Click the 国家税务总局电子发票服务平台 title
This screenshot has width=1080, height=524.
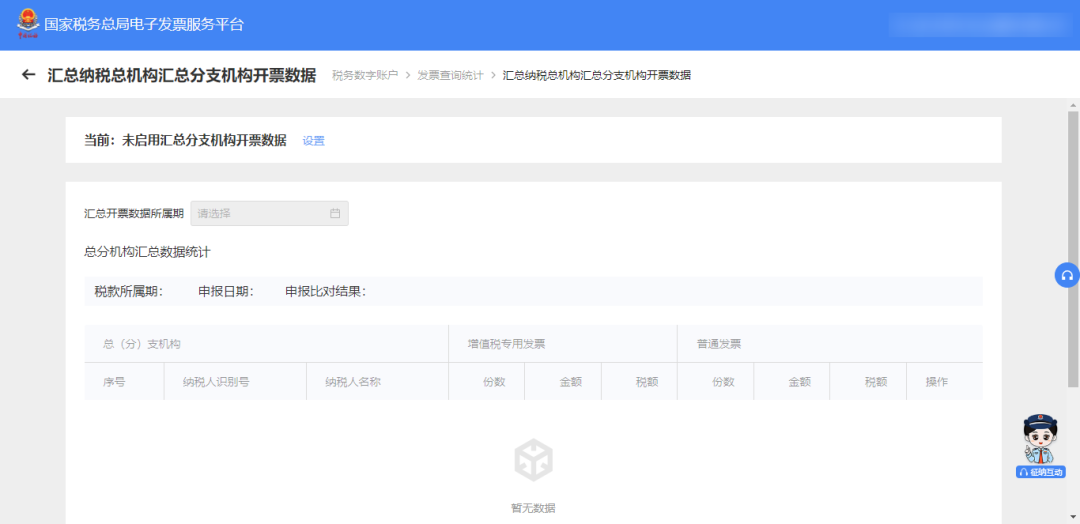pyautogui.click(x=144, y=25)
